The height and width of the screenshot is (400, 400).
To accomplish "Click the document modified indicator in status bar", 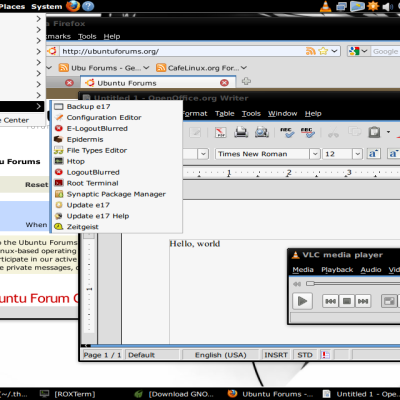I will point(325,355).
